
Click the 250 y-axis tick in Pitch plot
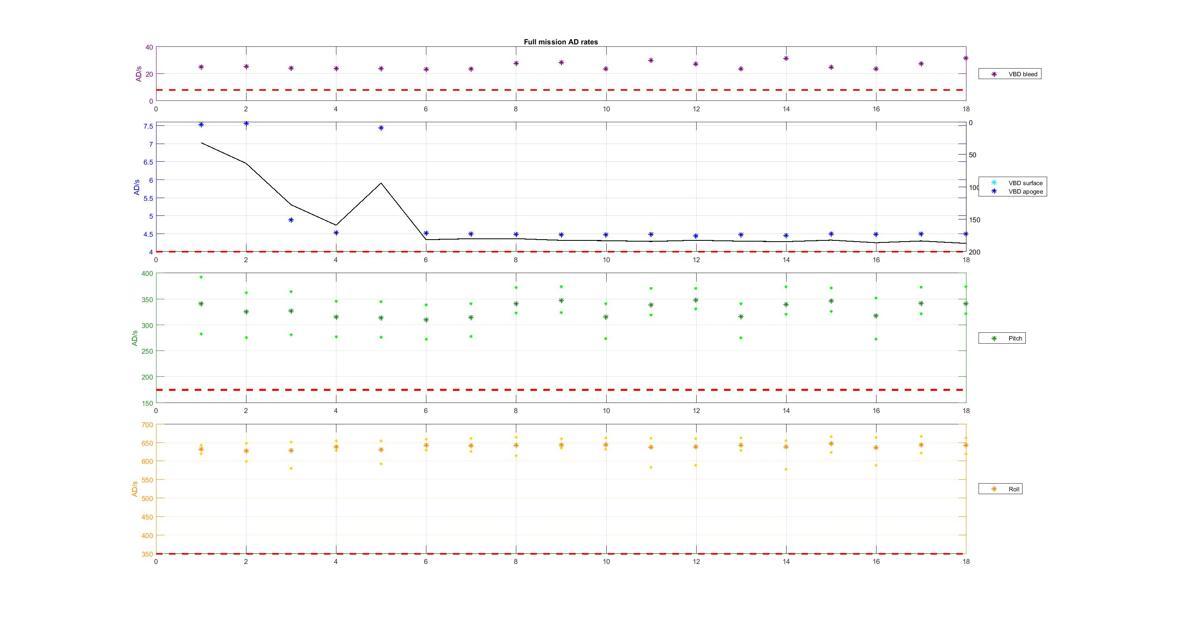coord(147,351)
